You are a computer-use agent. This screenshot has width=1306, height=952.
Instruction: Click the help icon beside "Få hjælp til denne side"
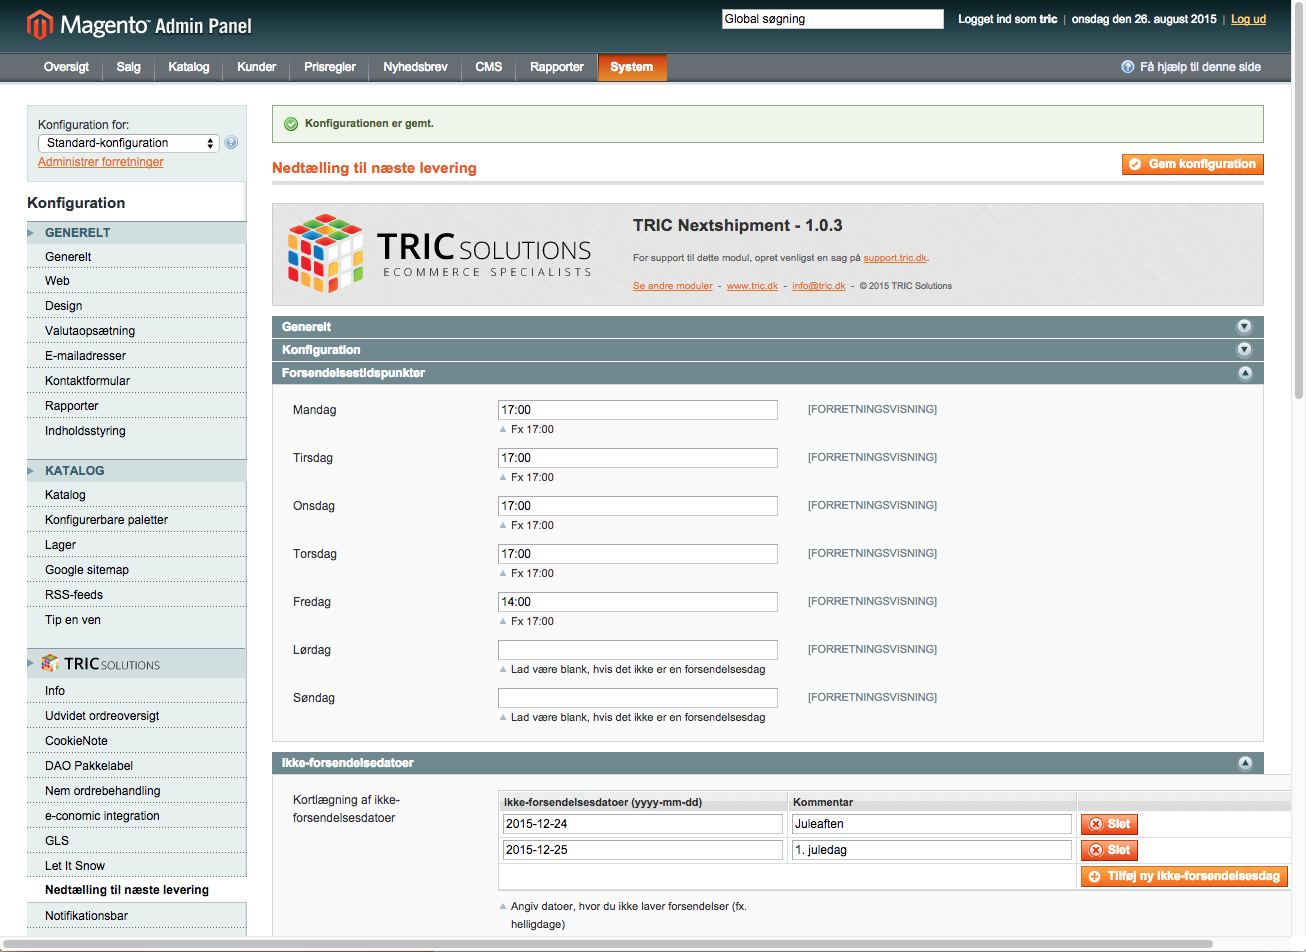[x=1128, y=67]
